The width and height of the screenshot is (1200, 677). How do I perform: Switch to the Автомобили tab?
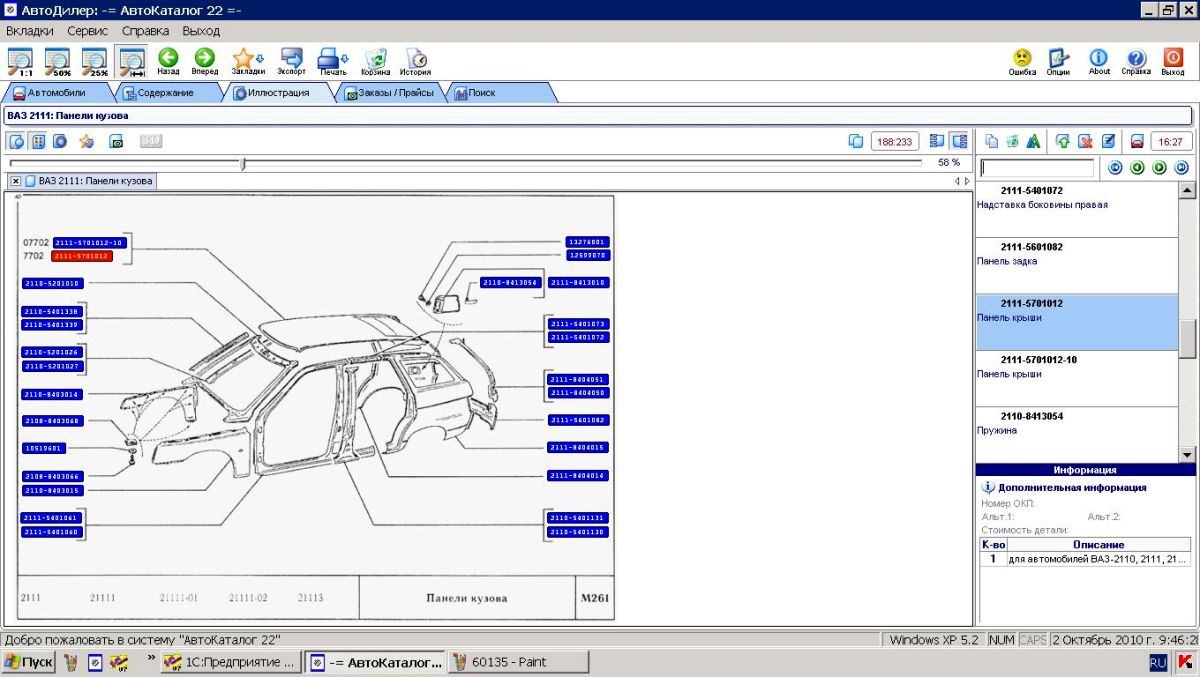(x=56, y=93)
